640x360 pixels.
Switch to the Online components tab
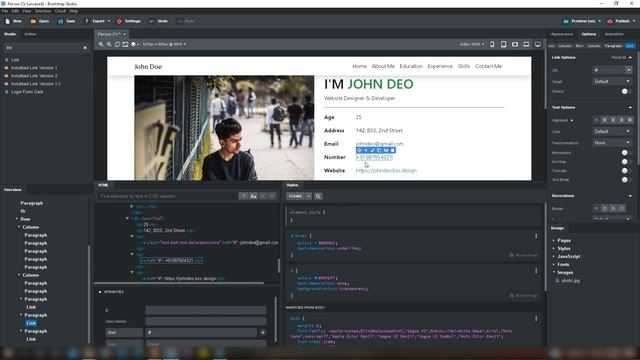[30, 34]
